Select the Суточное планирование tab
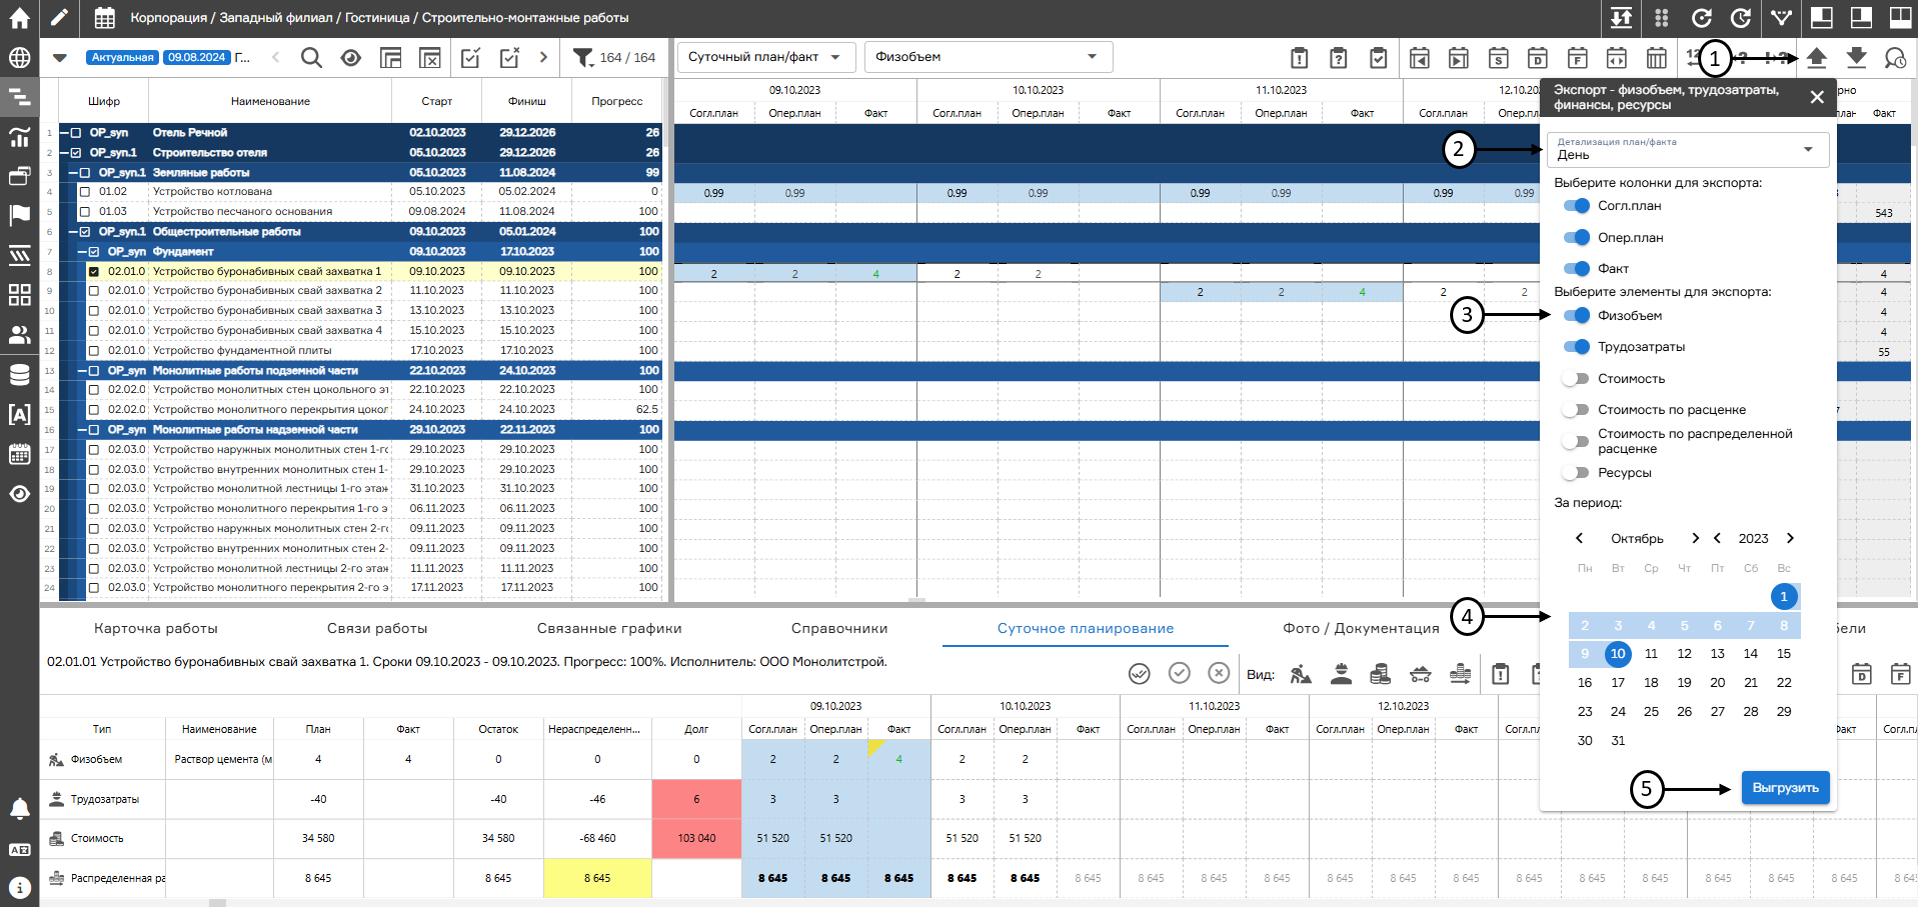 1085,629
